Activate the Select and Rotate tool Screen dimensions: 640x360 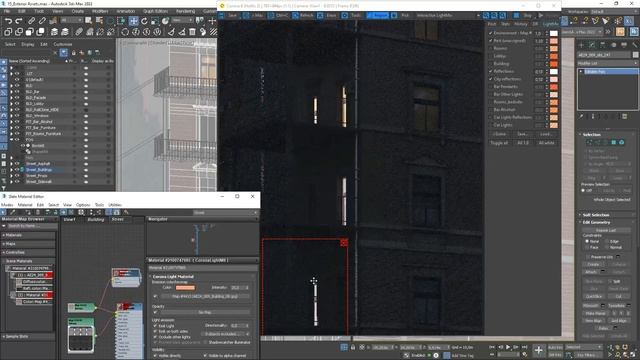144,21
